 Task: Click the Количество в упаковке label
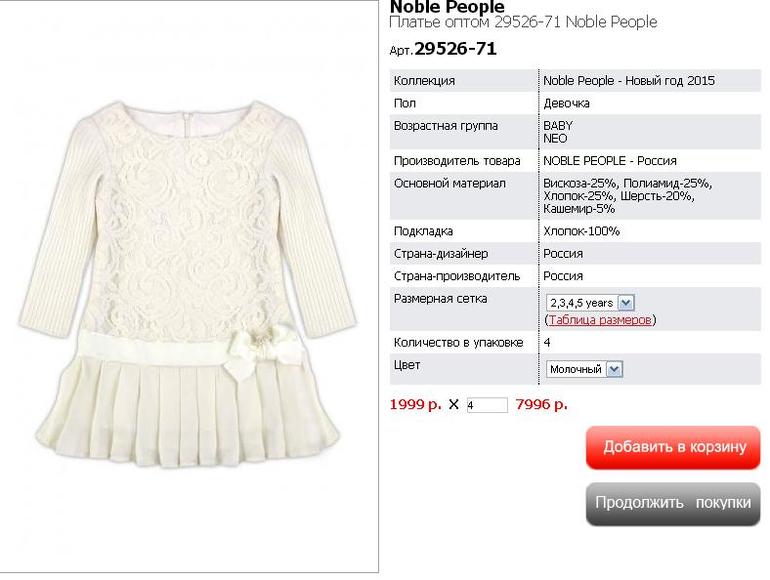458,343
